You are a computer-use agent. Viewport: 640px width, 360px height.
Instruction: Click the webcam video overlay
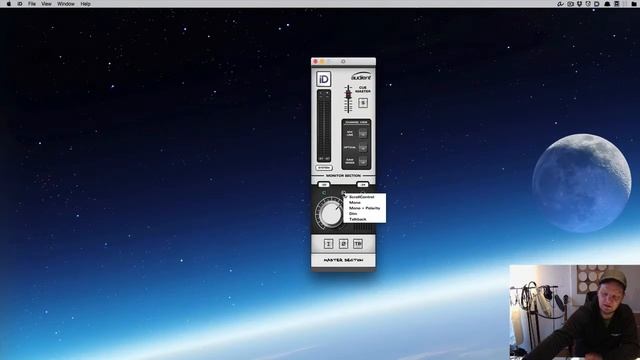point(575,312)
